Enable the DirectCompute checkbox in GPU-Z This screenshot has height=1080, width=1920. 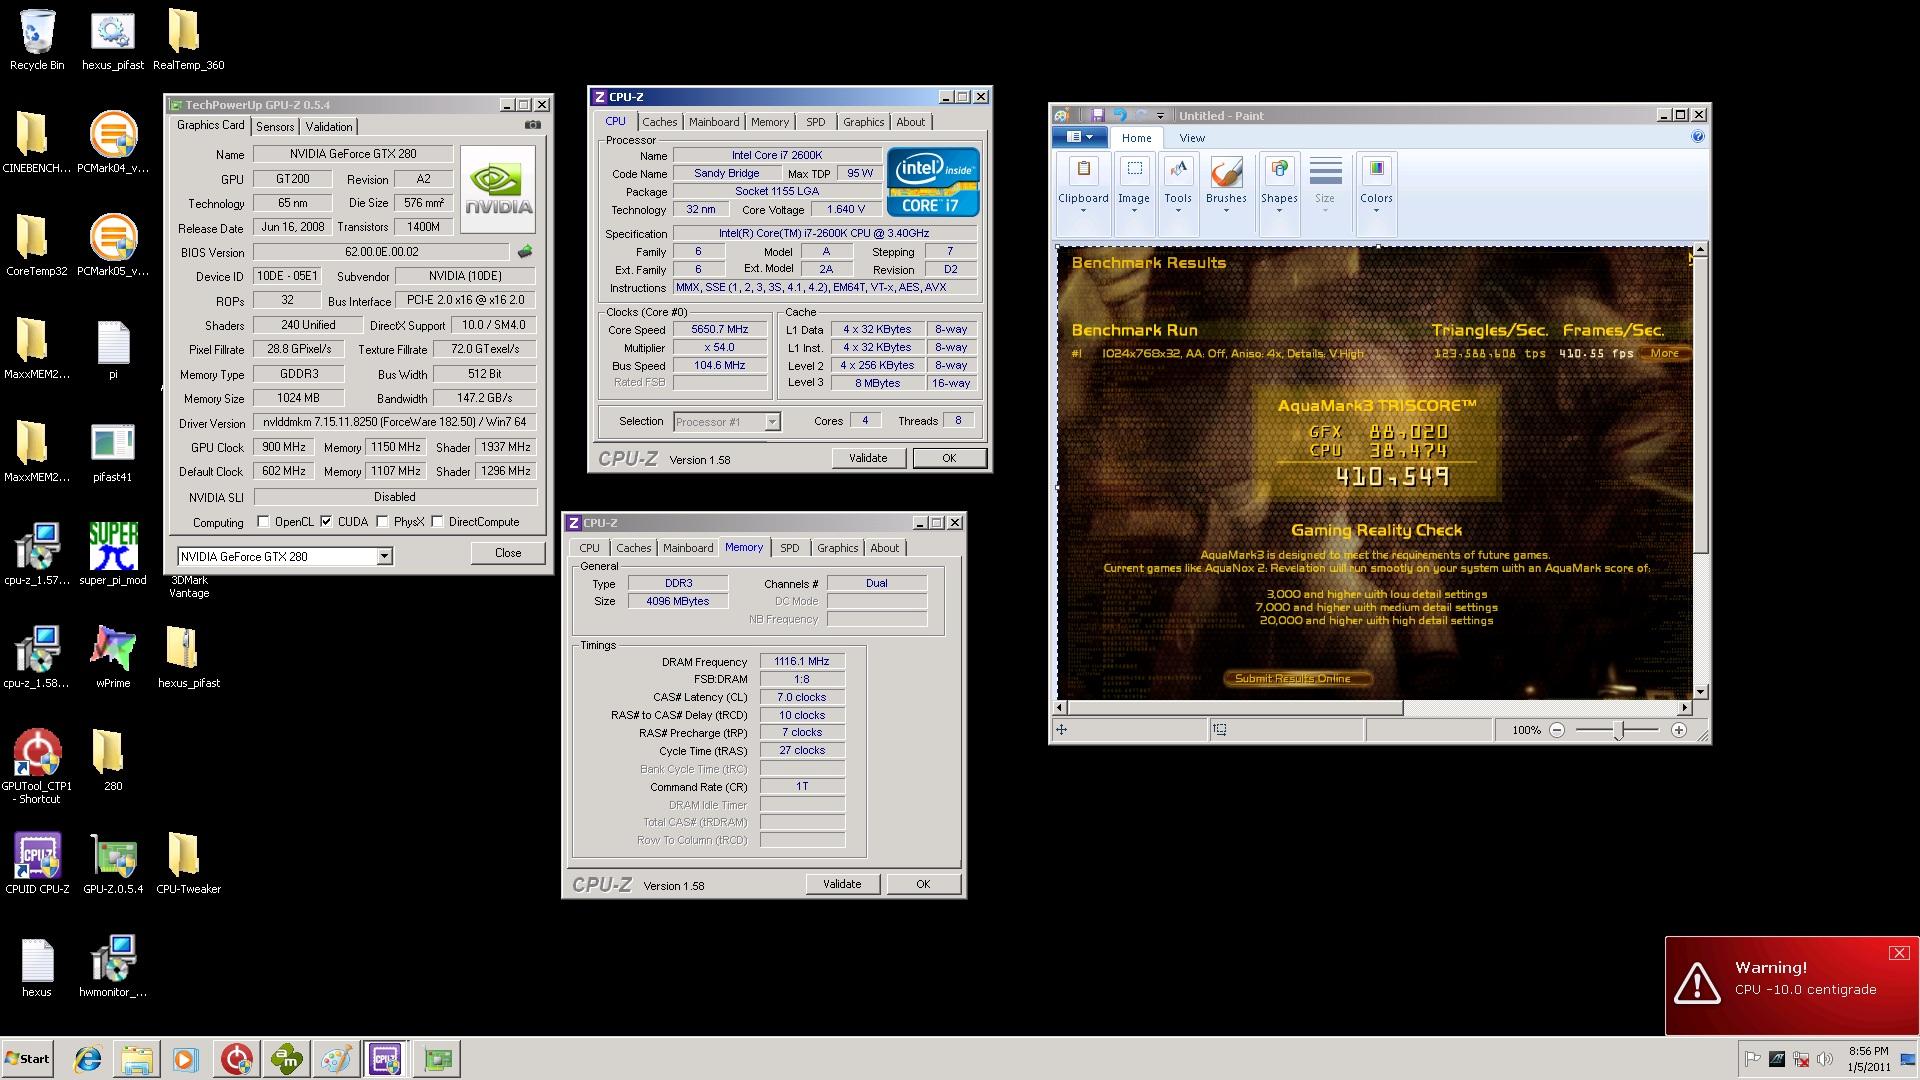pyautogui.click(x=437, y=521)
